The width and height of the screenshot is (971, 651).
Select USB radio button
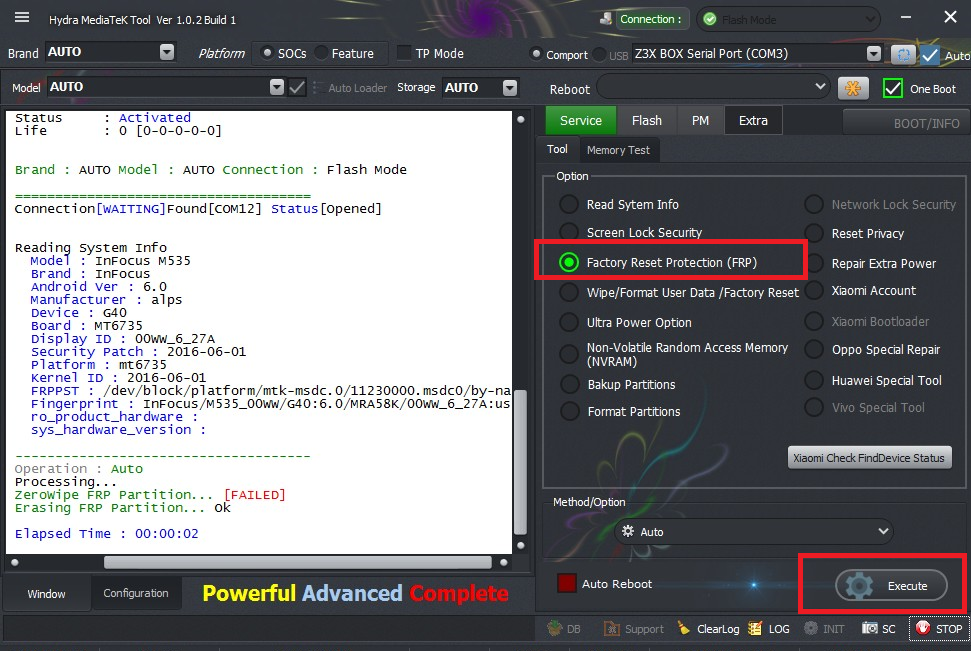pos(599,55)
